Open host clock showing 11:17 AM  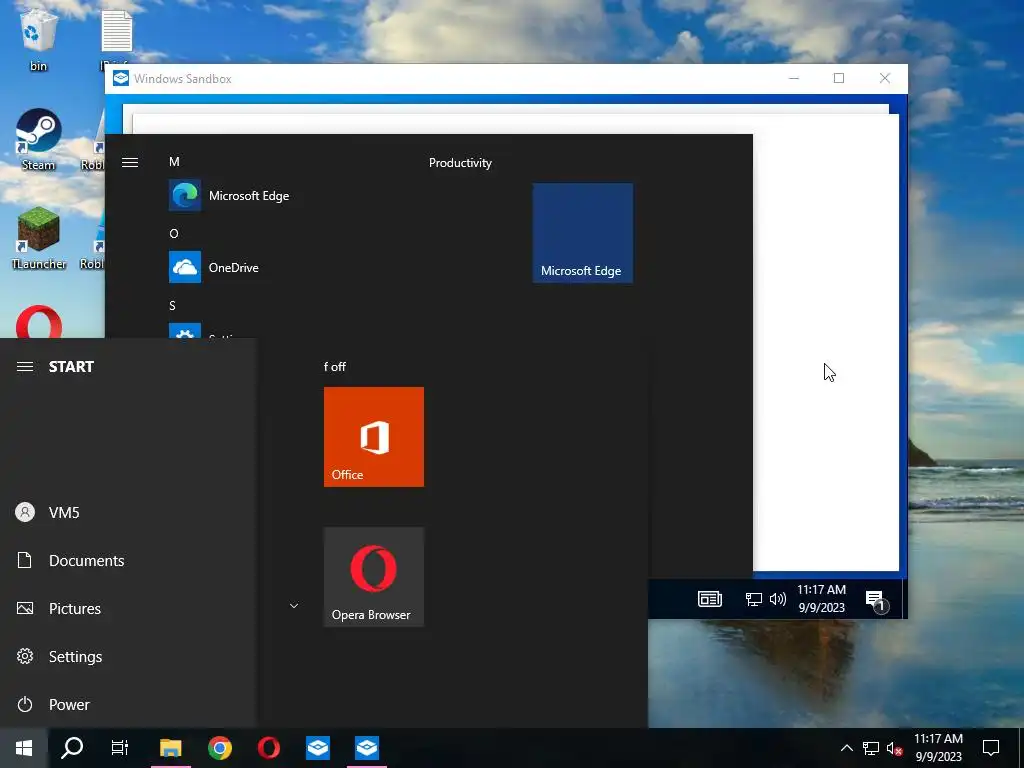938,748
